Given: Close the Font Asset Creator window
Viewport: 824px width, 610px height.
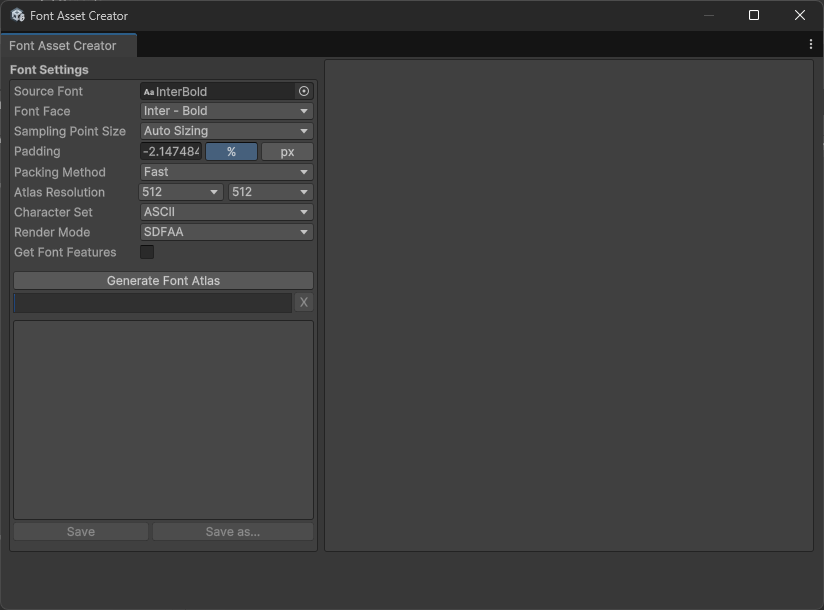Looking at the screenshot, I should pyautogui.click(x=800, y=15).
